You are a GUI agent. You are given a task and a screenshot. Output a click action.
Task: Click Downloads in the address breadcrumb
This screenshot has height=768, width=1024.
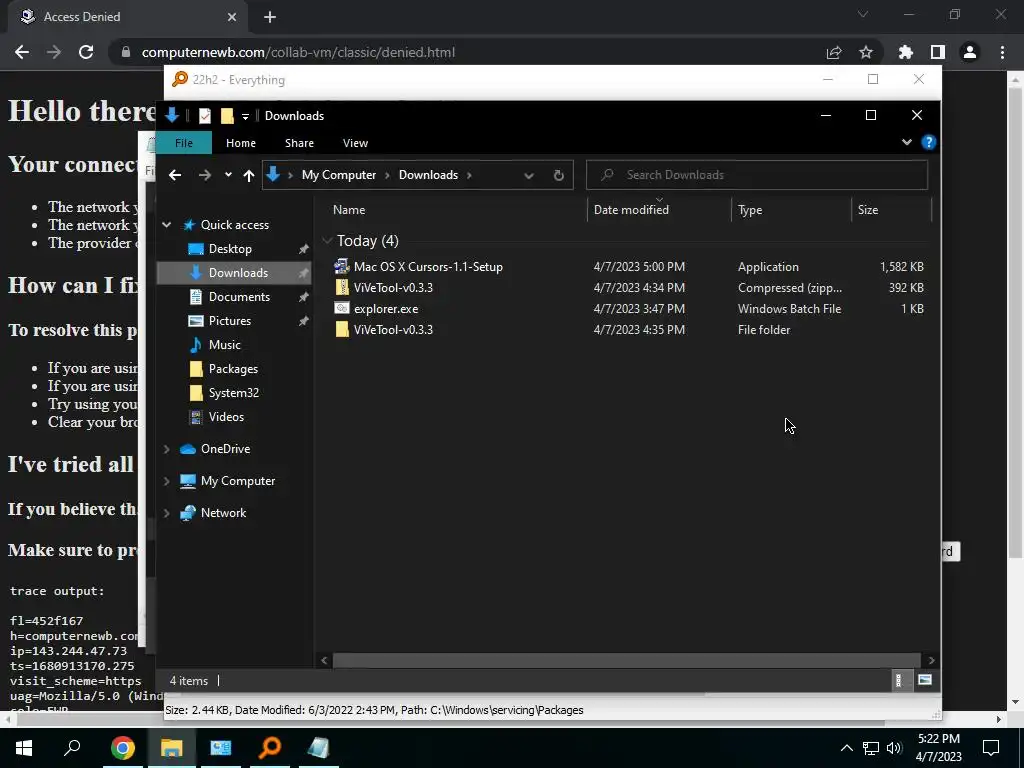click(x=428, y=175)
